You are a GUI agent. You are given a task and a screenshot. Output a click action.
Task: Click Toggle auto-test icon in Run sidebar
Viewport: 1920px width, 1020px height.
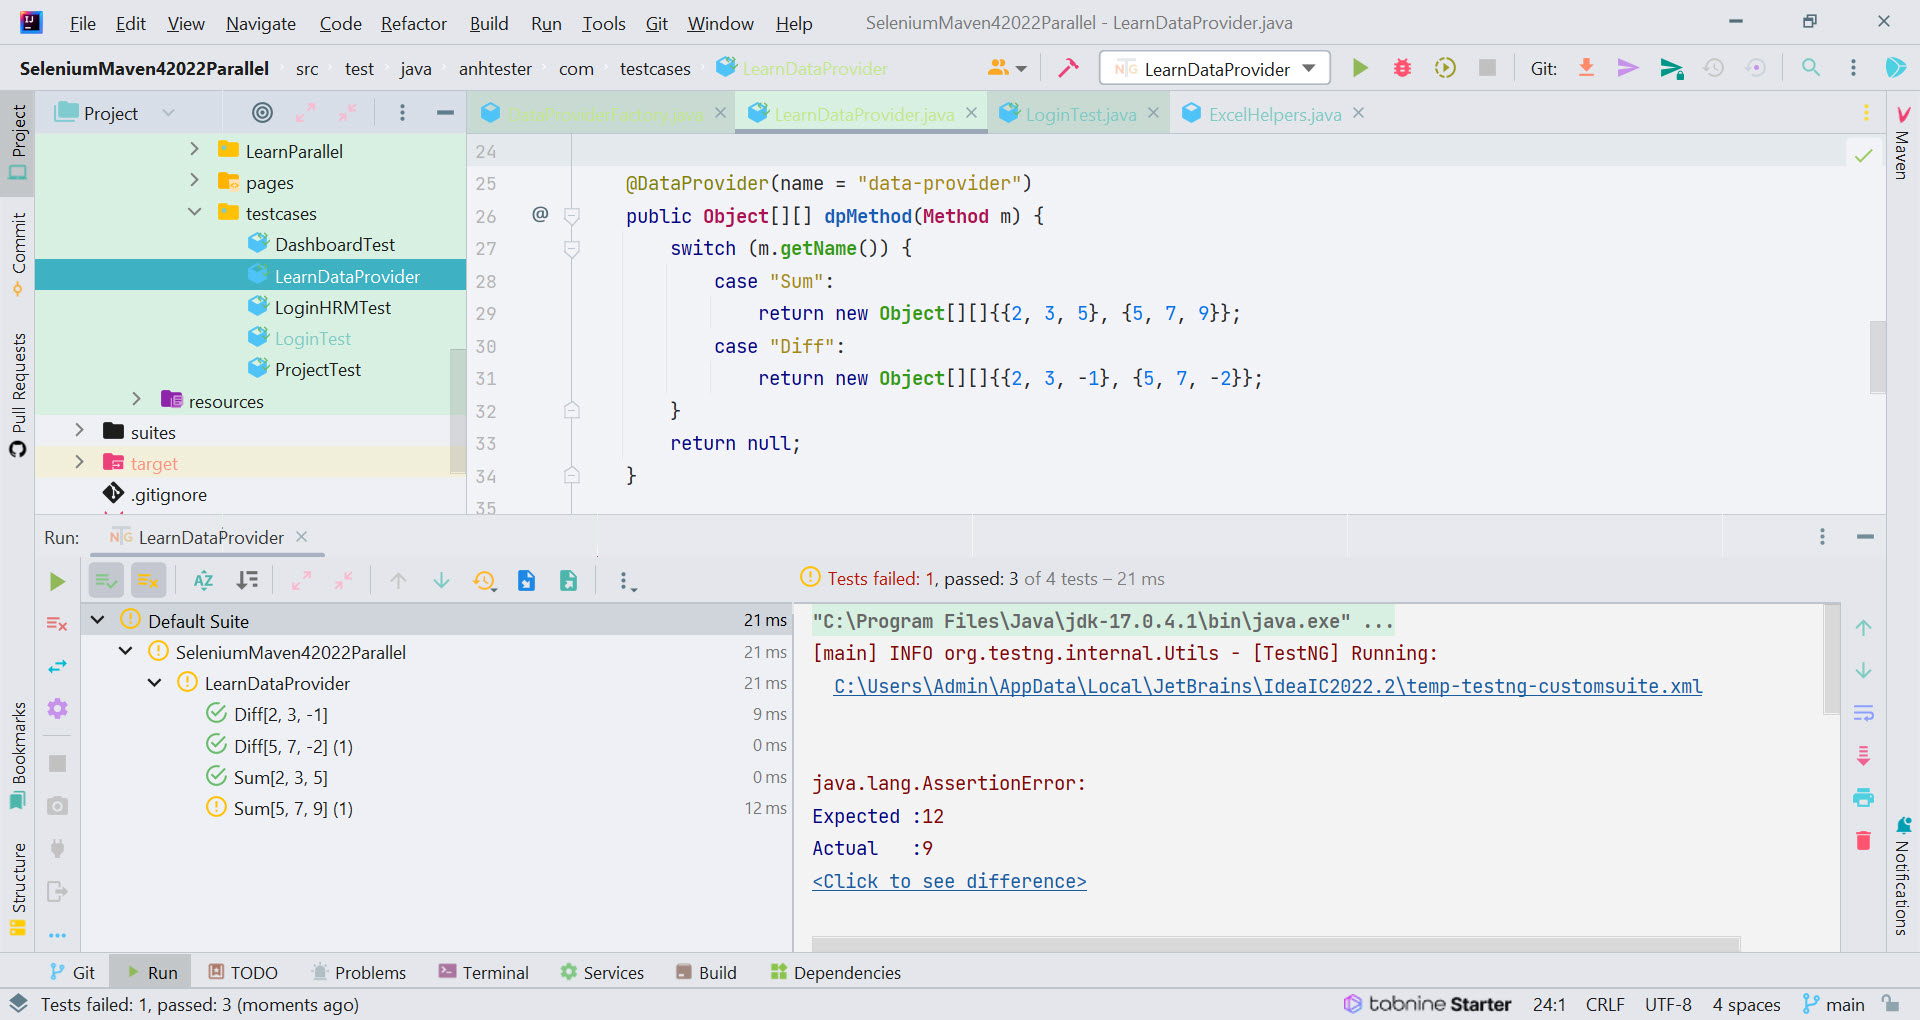pos(57,666)
